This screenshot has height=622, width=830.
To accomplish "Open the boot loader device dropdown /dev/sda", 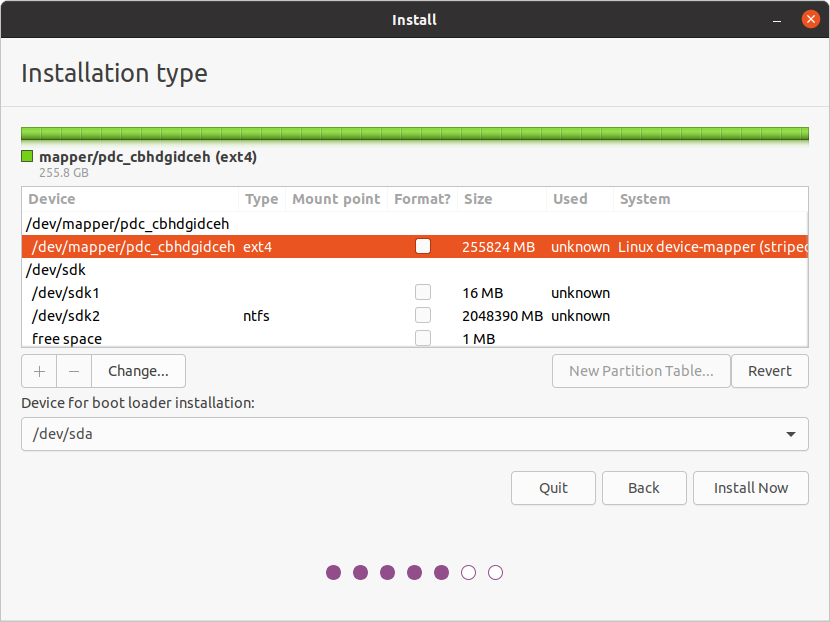I will click(414, 434).
